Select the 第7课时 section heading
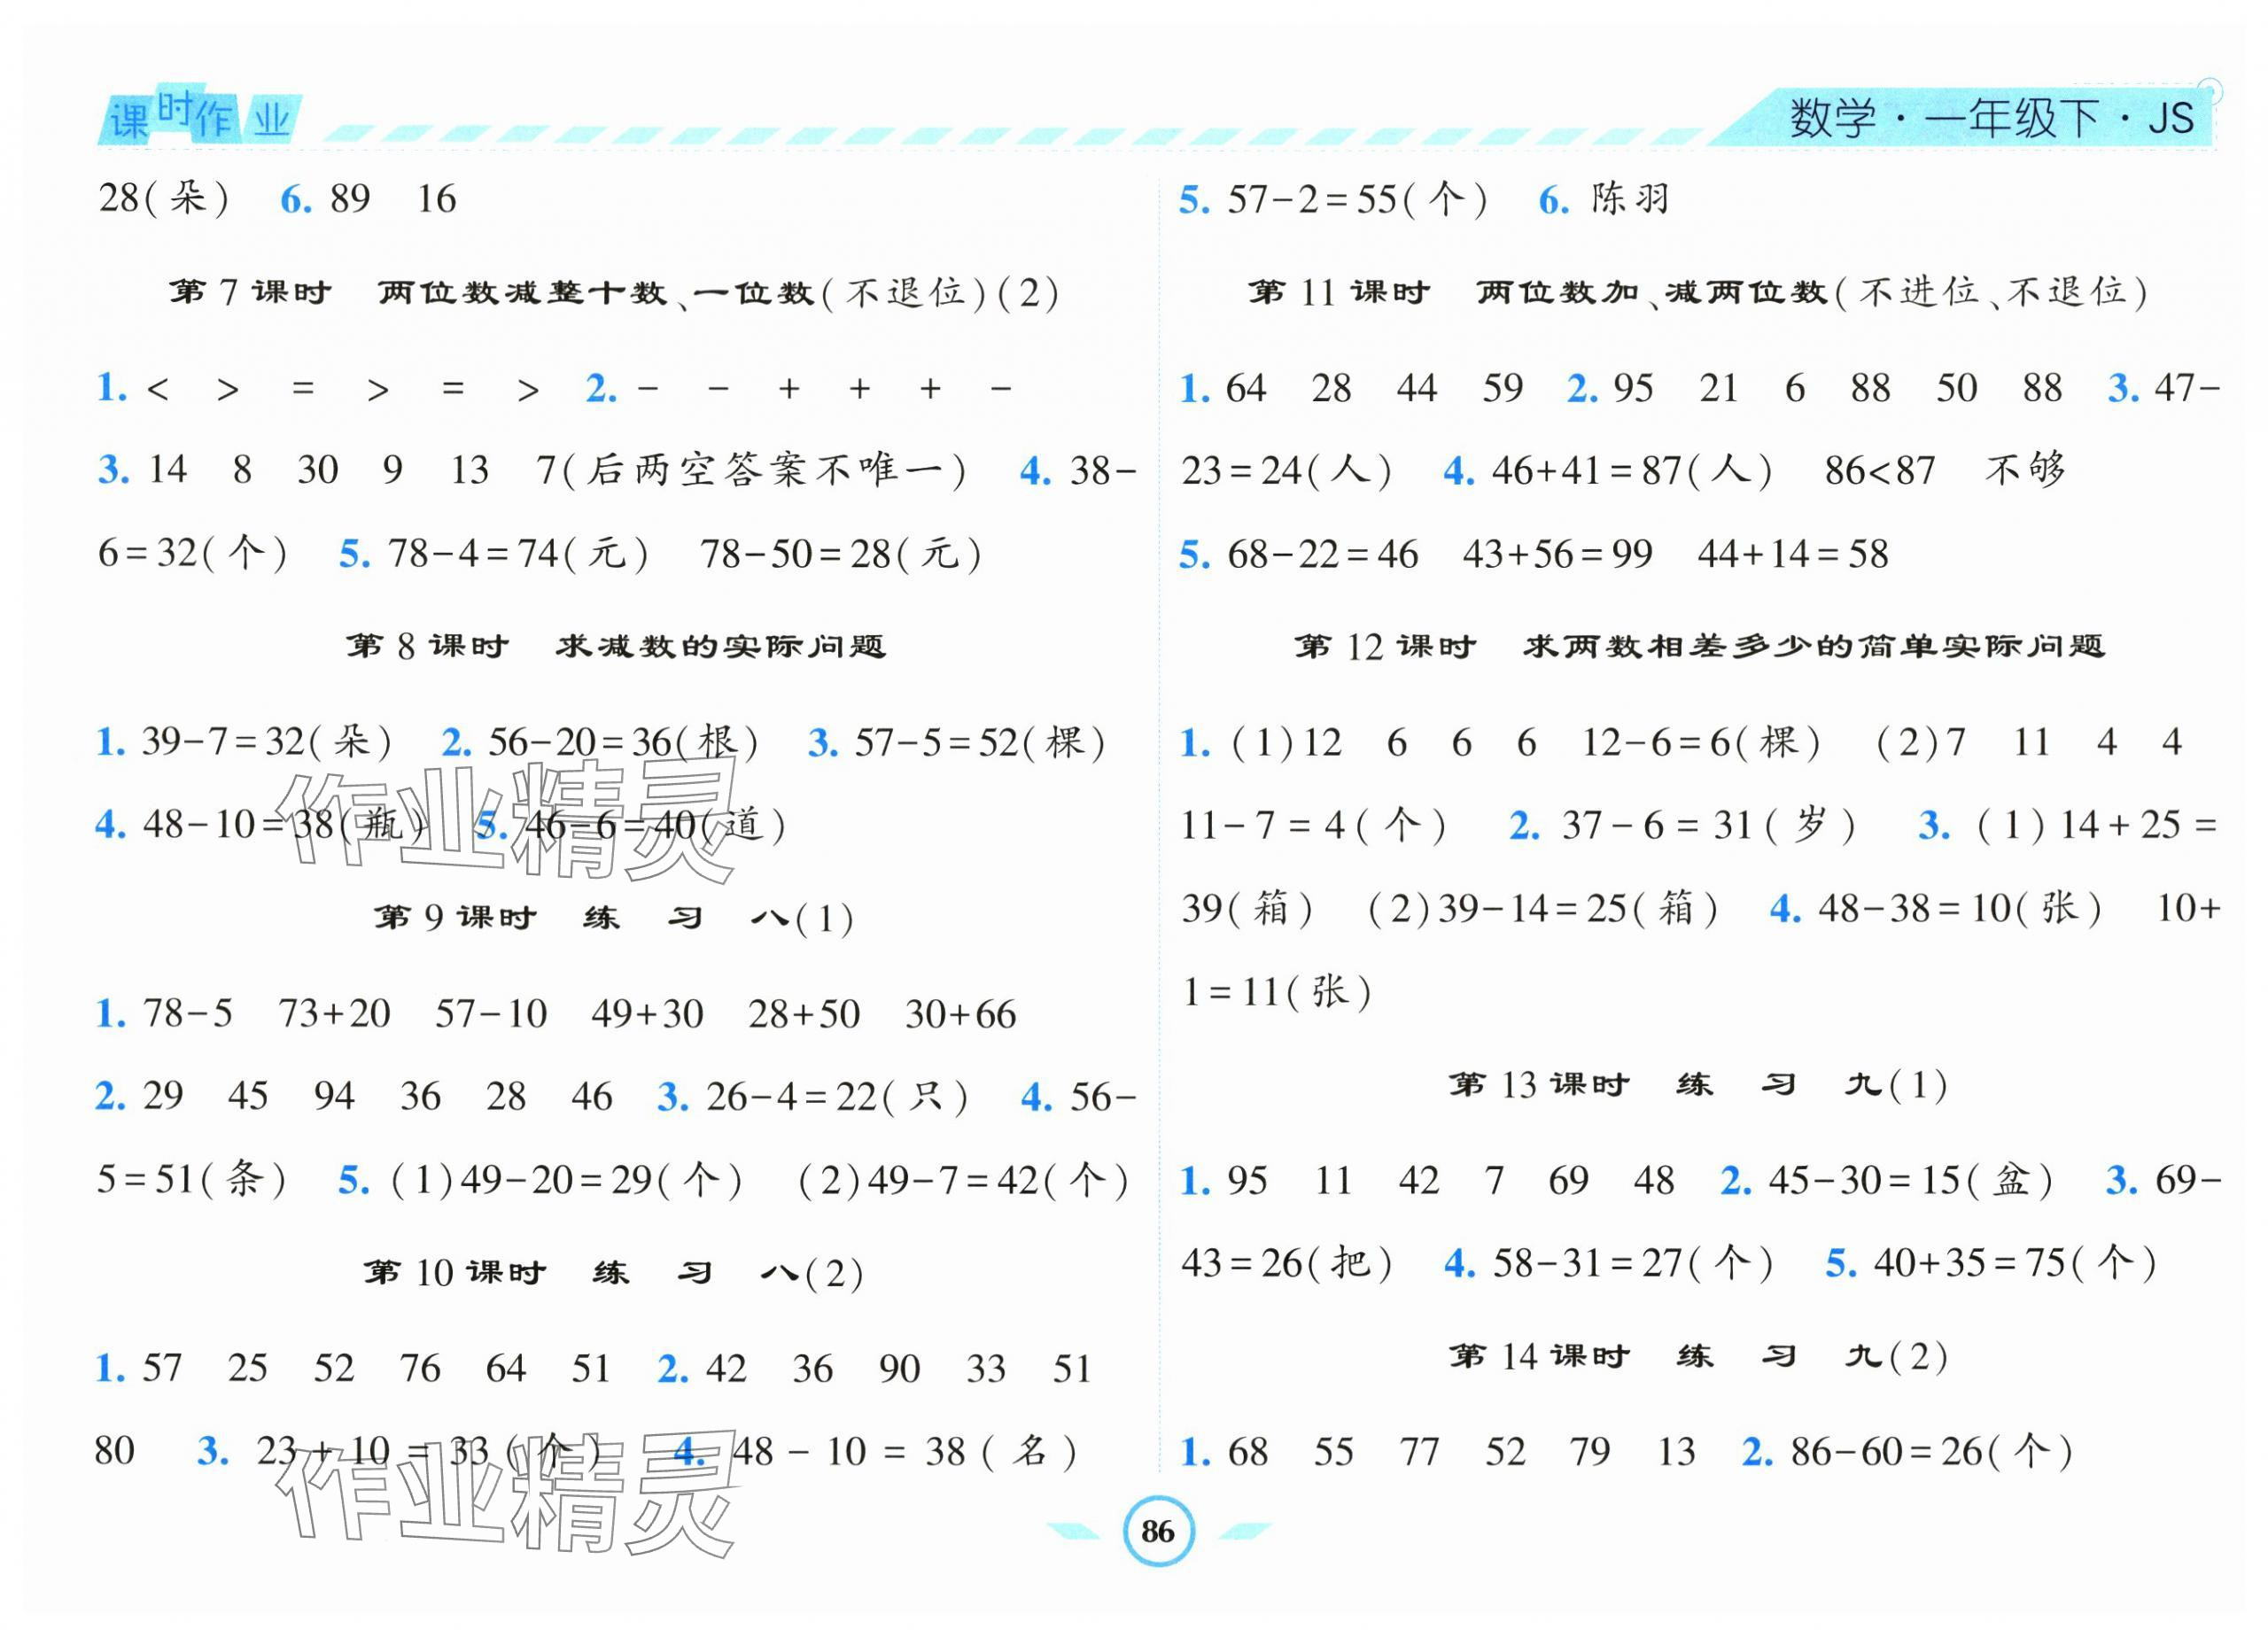2268x1637 pixels. pyautogui.click(x=614, y=293)
